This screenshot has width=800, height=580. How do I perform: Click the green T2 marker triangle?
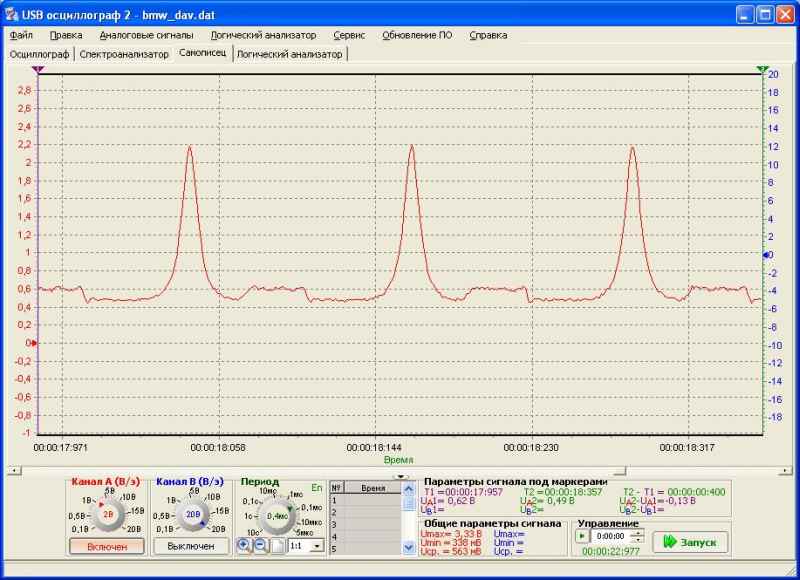(762, 69)
